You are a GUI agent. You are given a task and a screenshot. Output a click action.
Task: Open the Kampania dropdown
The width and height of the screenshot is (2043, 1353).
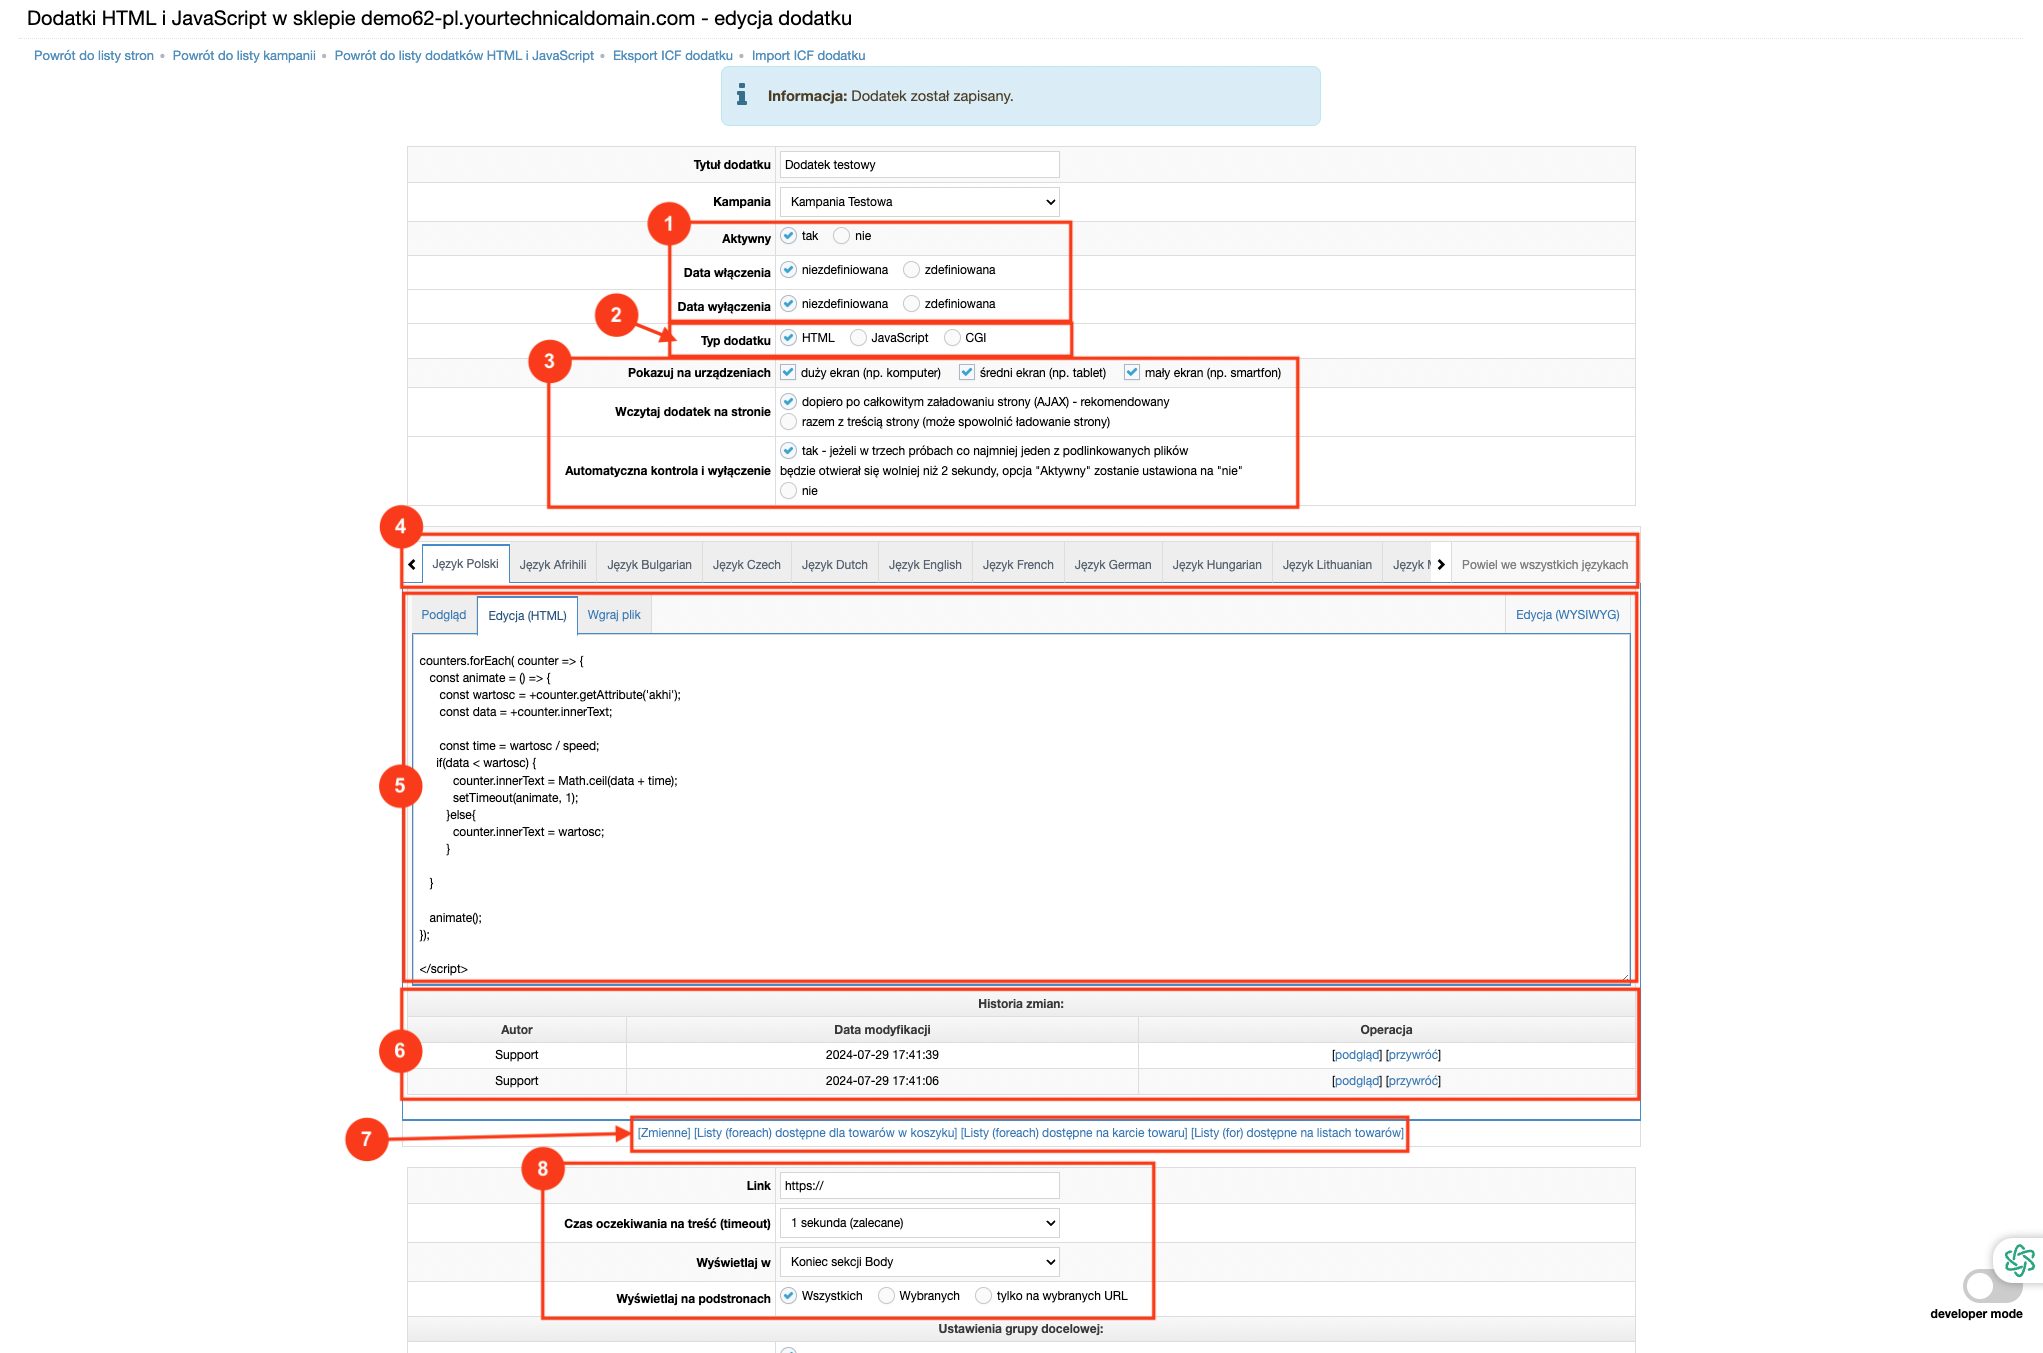(x=919, y=202)
